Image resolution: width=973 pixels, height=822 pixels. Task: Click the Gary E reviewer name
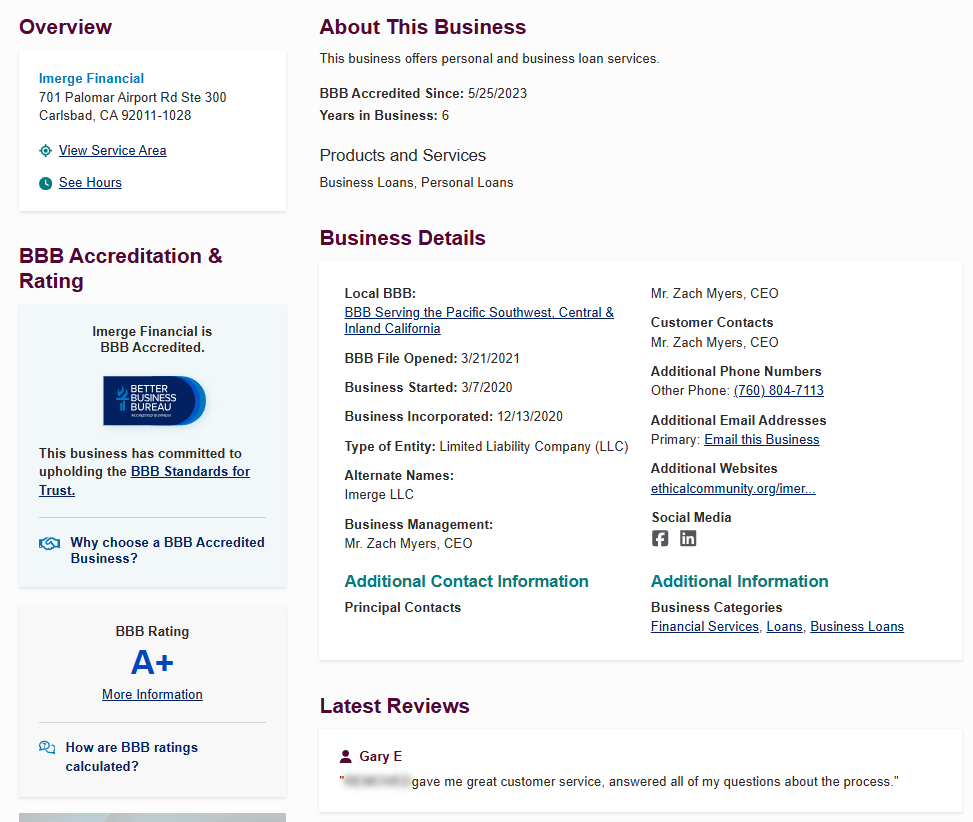pos(380,756)
